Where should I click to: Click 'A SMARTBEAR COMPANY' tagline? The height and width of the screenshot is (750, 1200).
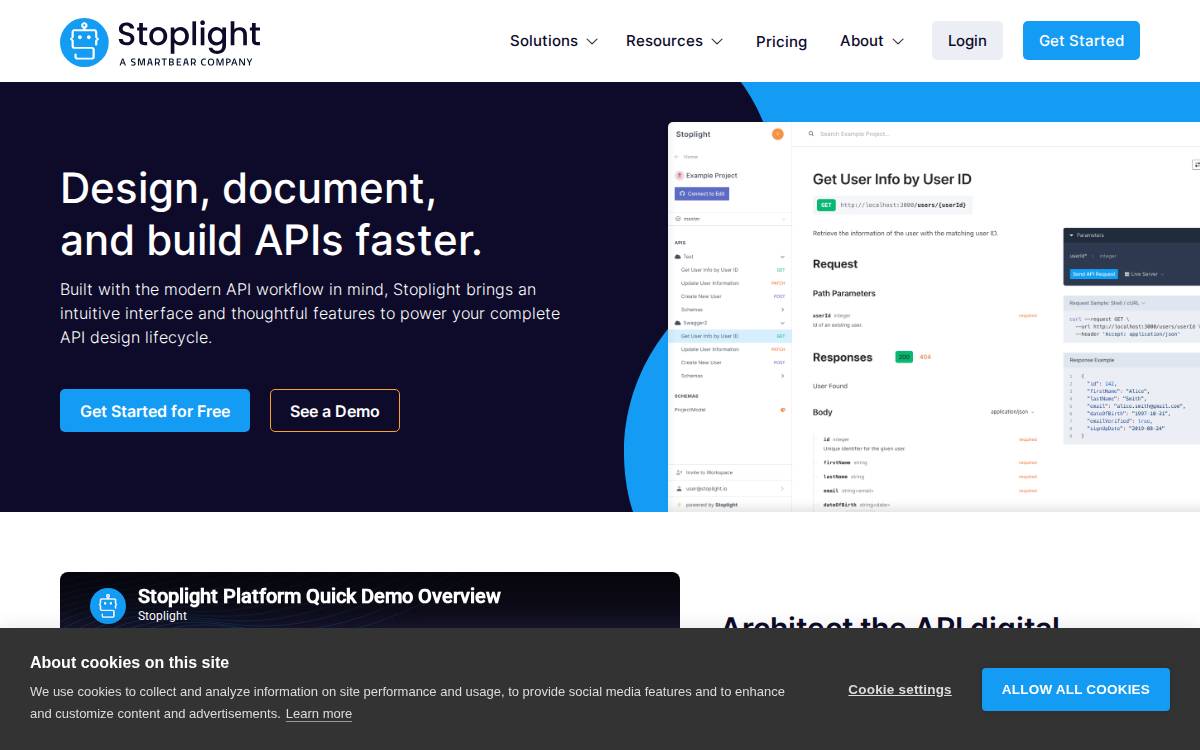(x=186, y=62)
